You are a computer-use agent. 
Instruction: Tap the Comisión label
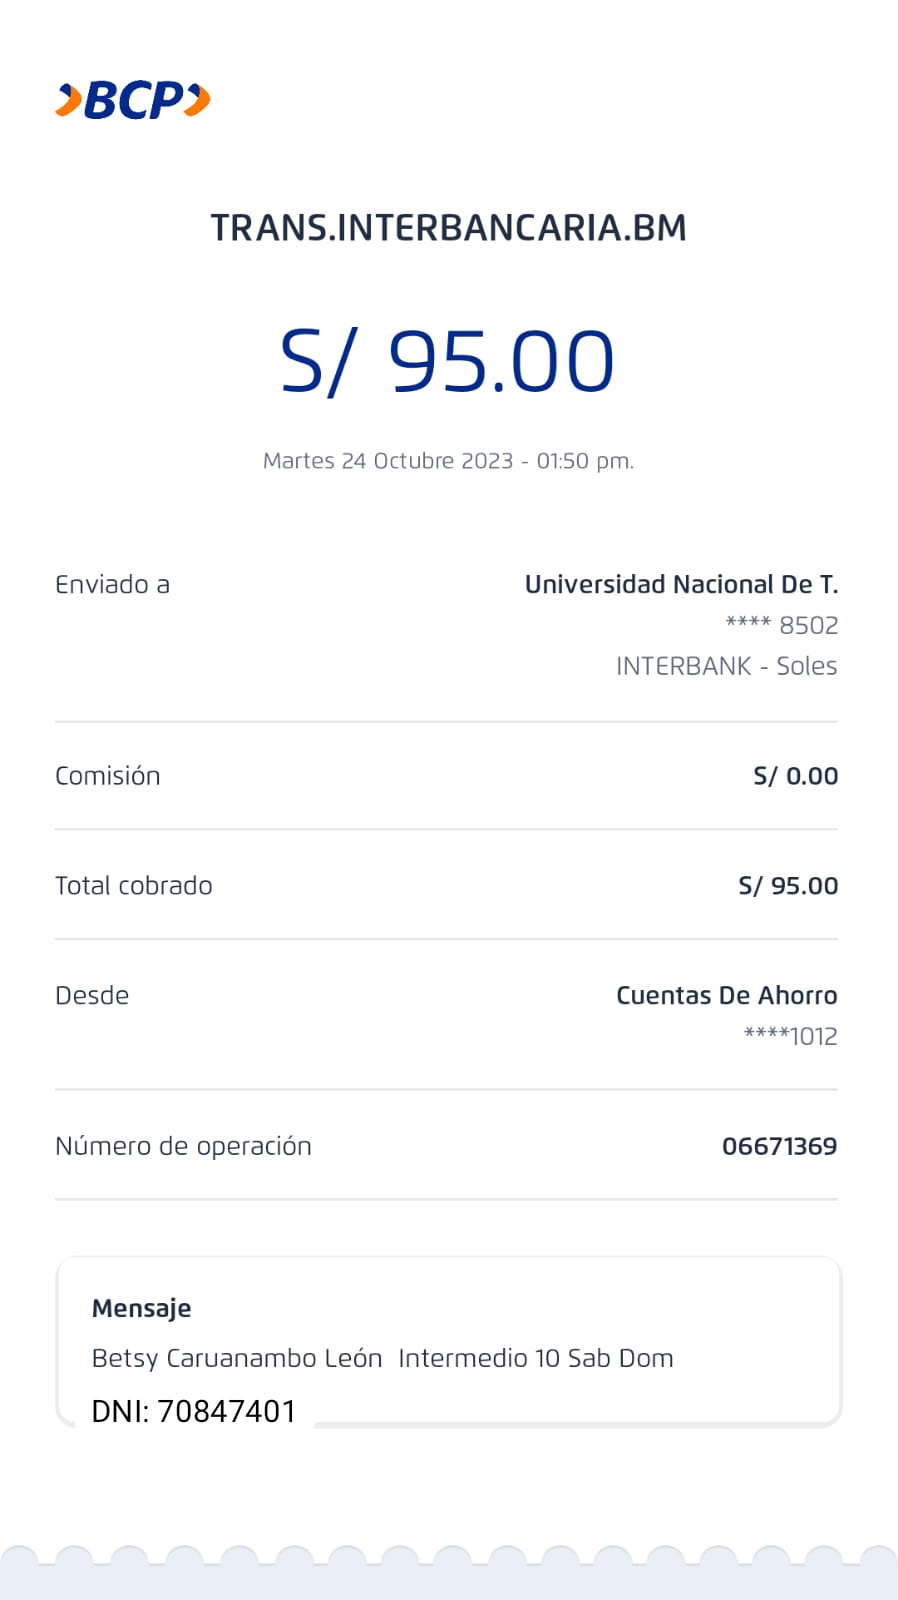tap(107, 776)
